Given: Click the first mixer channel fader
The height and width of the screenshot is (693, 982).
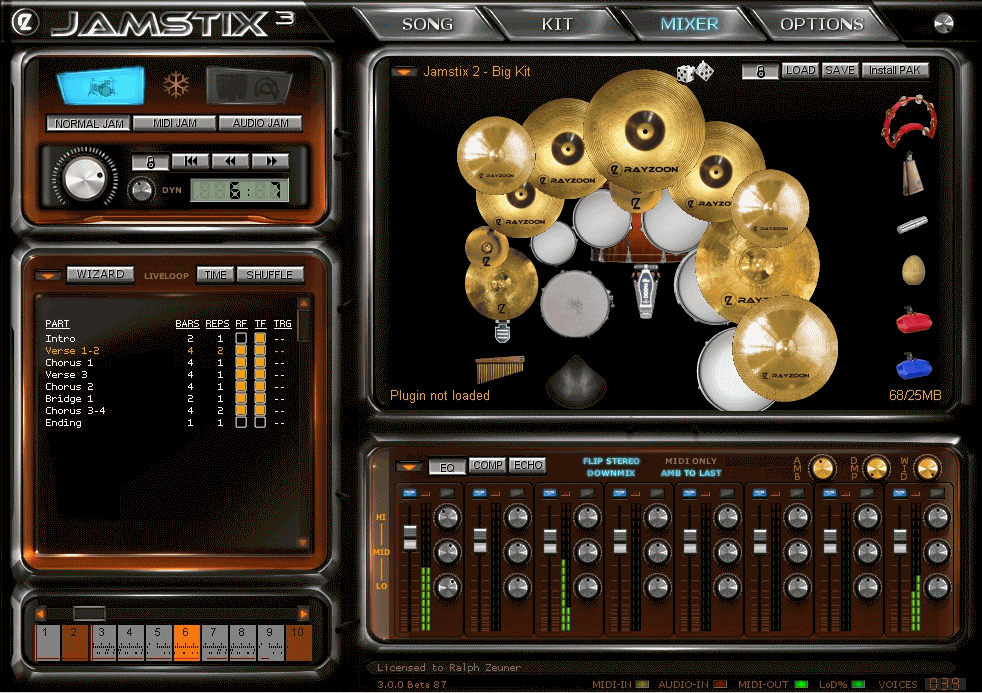Looking at the screenshot, I should pyautogui.click(x=410, y=538).
